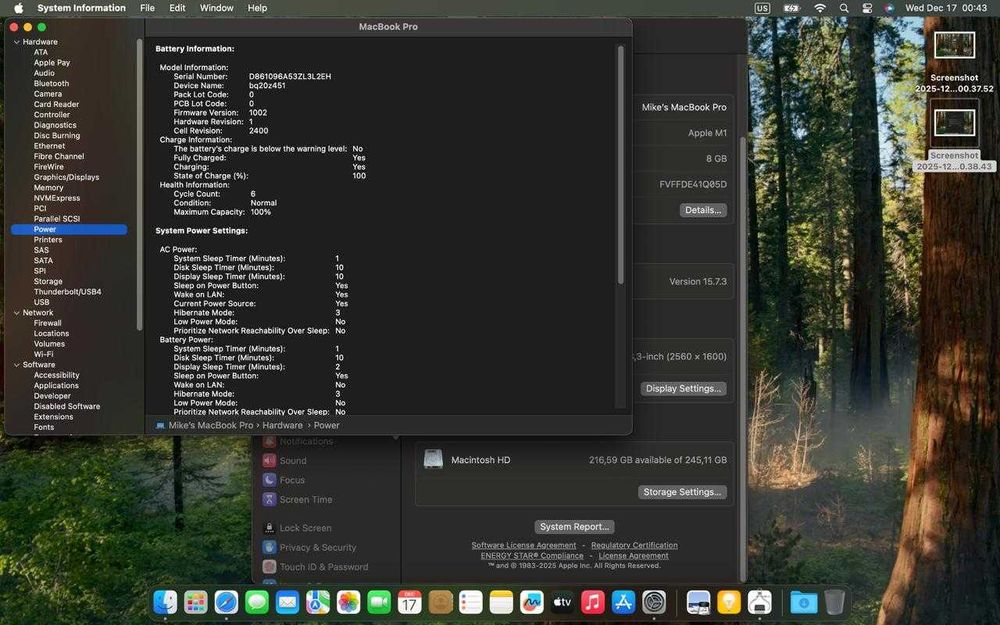This screenshot has height=625, width=1000.
Task: Open Music app in the Dock
Action: tap(593, 602)
